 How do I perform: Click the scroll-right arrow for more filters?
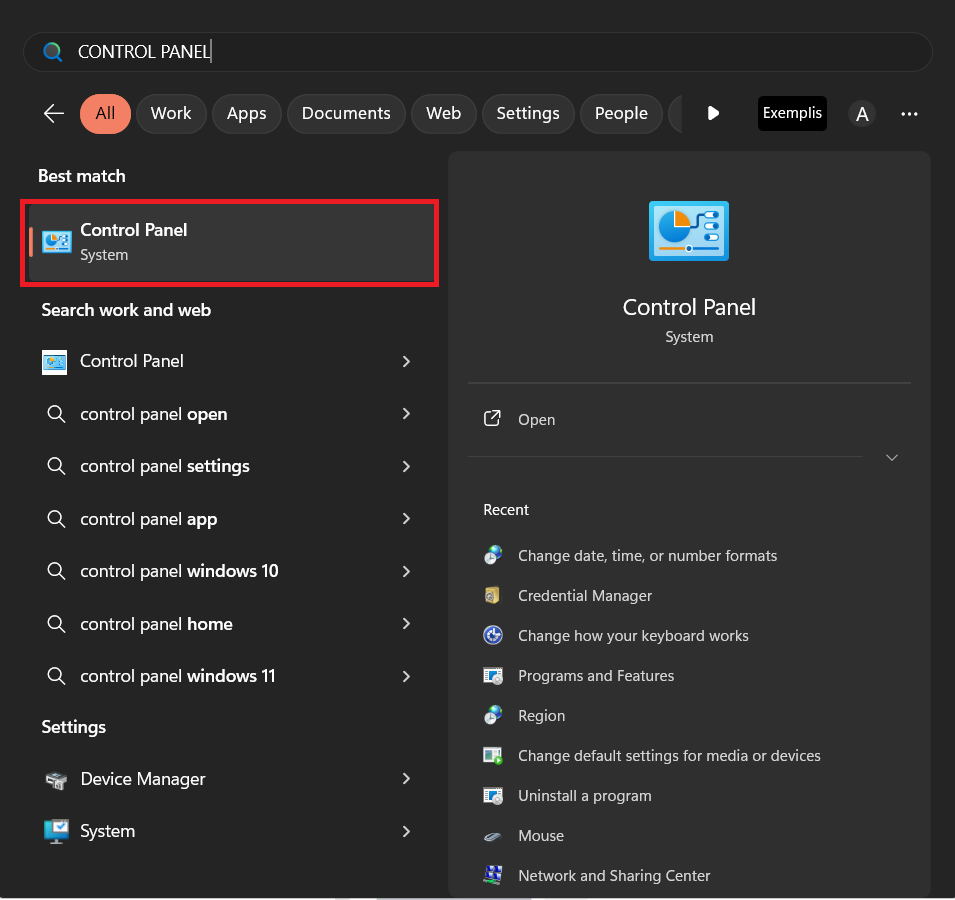point(713,113)
